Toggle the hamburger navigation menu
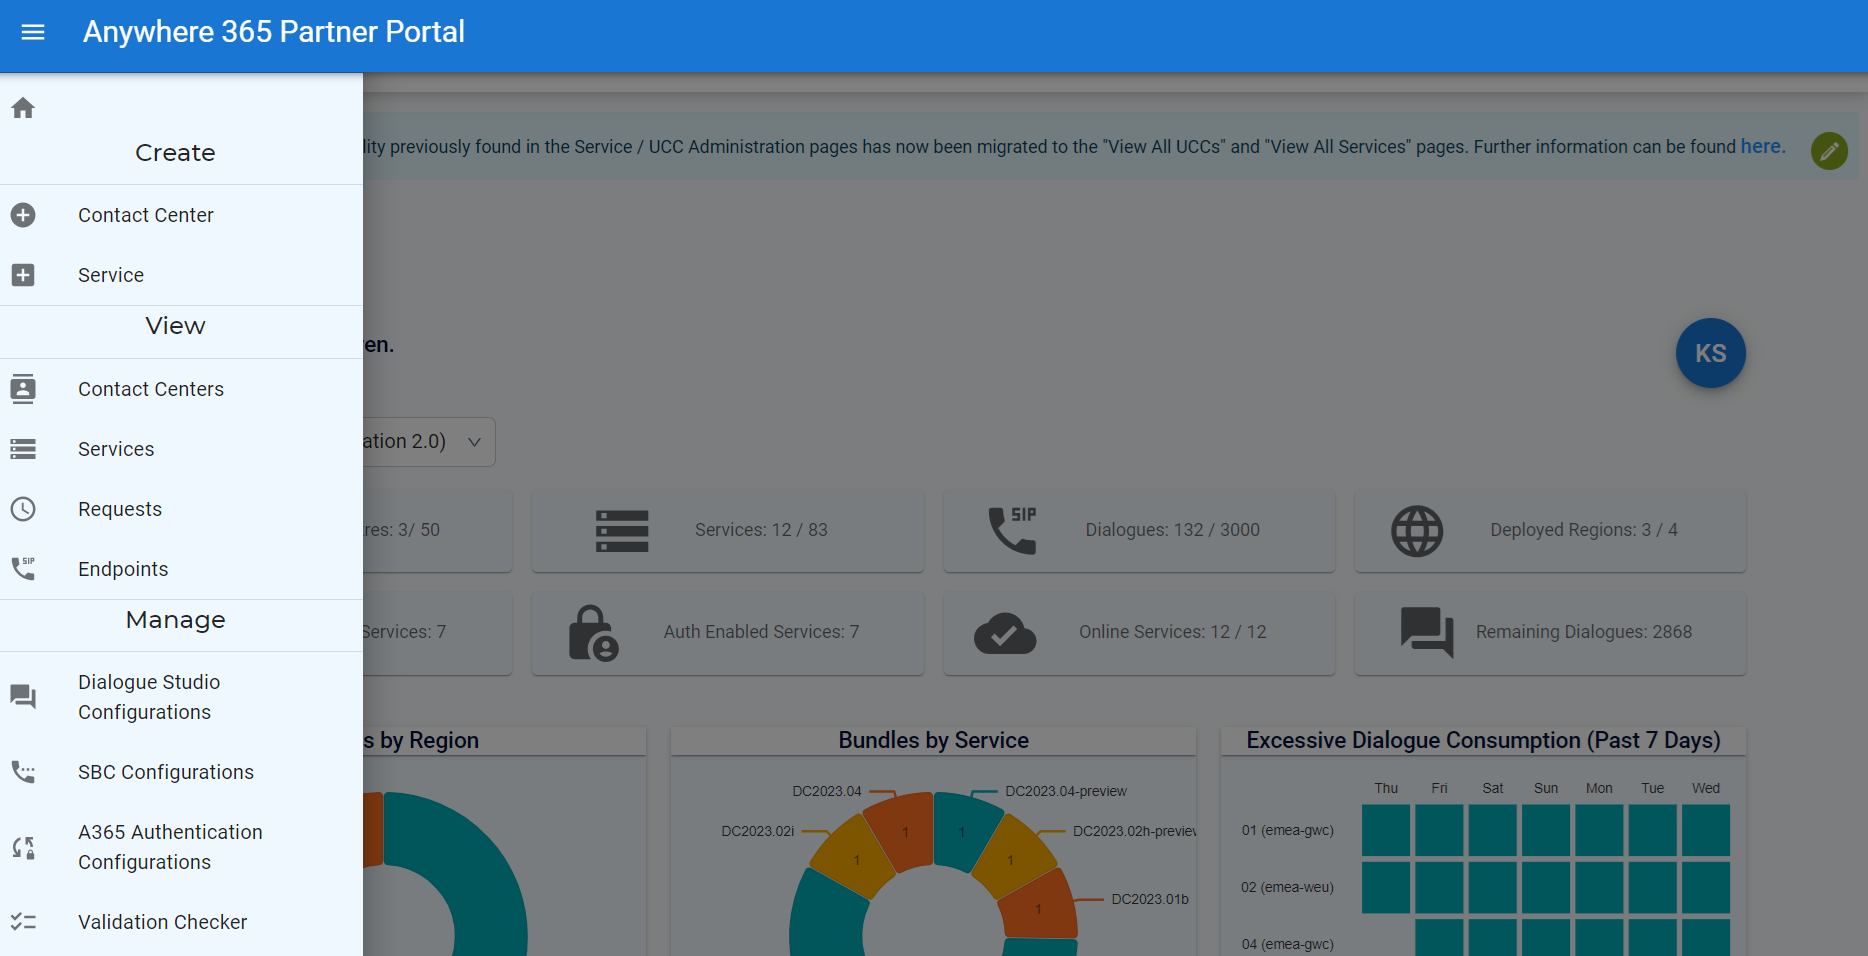 point(33,32)
